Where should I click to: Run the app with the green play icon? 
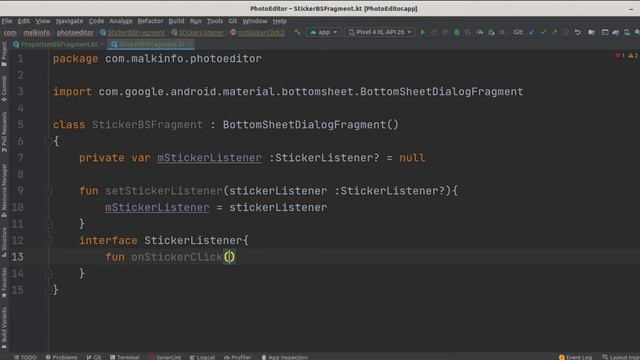pyautogui.click(x=423, y=32)
